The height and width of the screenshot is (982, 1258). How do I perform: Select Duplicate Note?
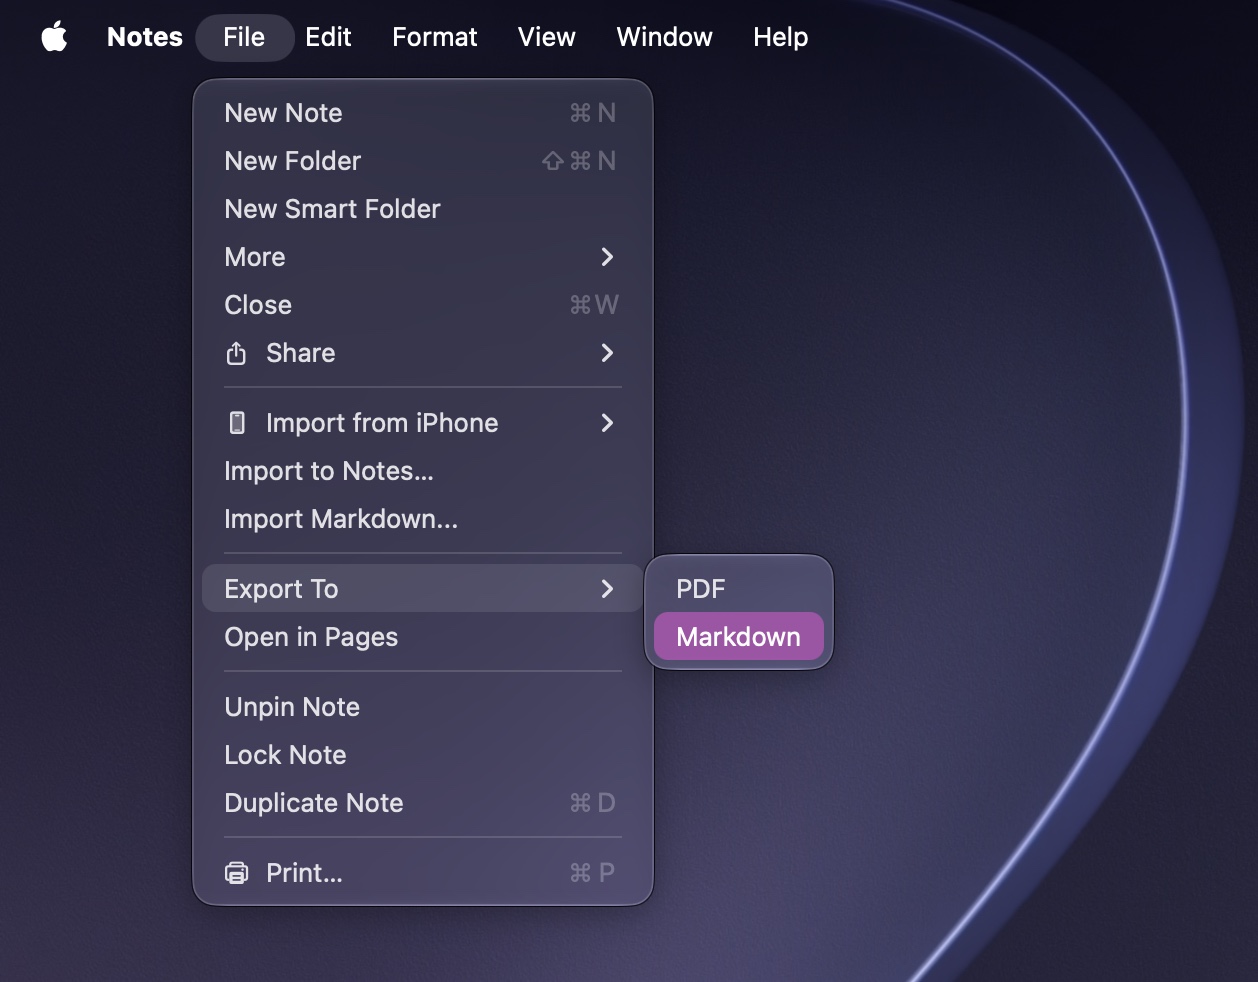coord(422,803)
